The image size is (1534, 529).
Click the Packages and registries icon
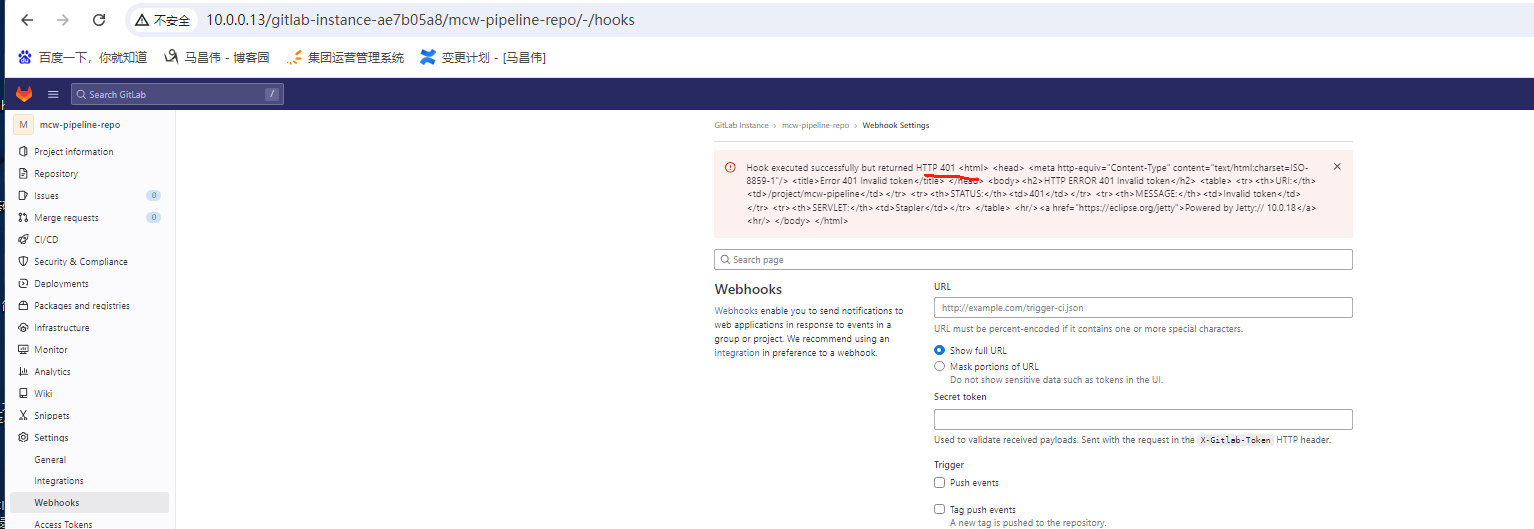coord(23,306)
